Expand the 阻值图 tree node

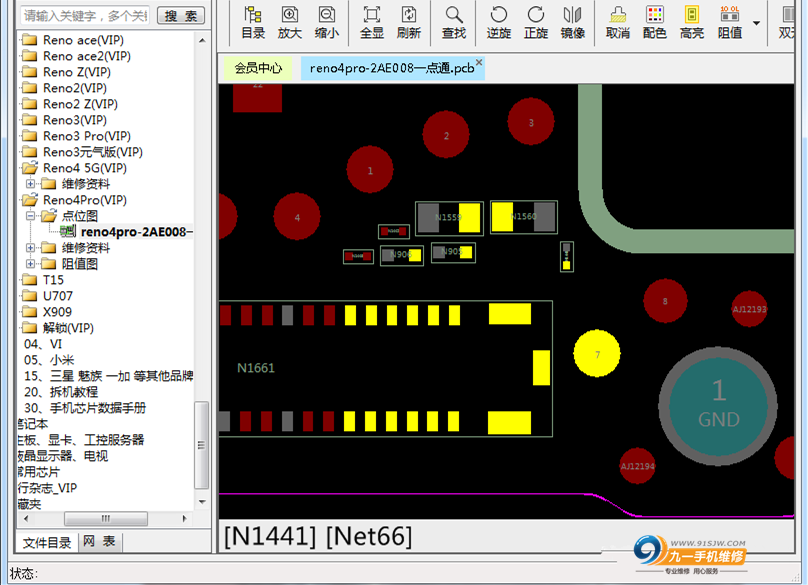coord(30,263)
